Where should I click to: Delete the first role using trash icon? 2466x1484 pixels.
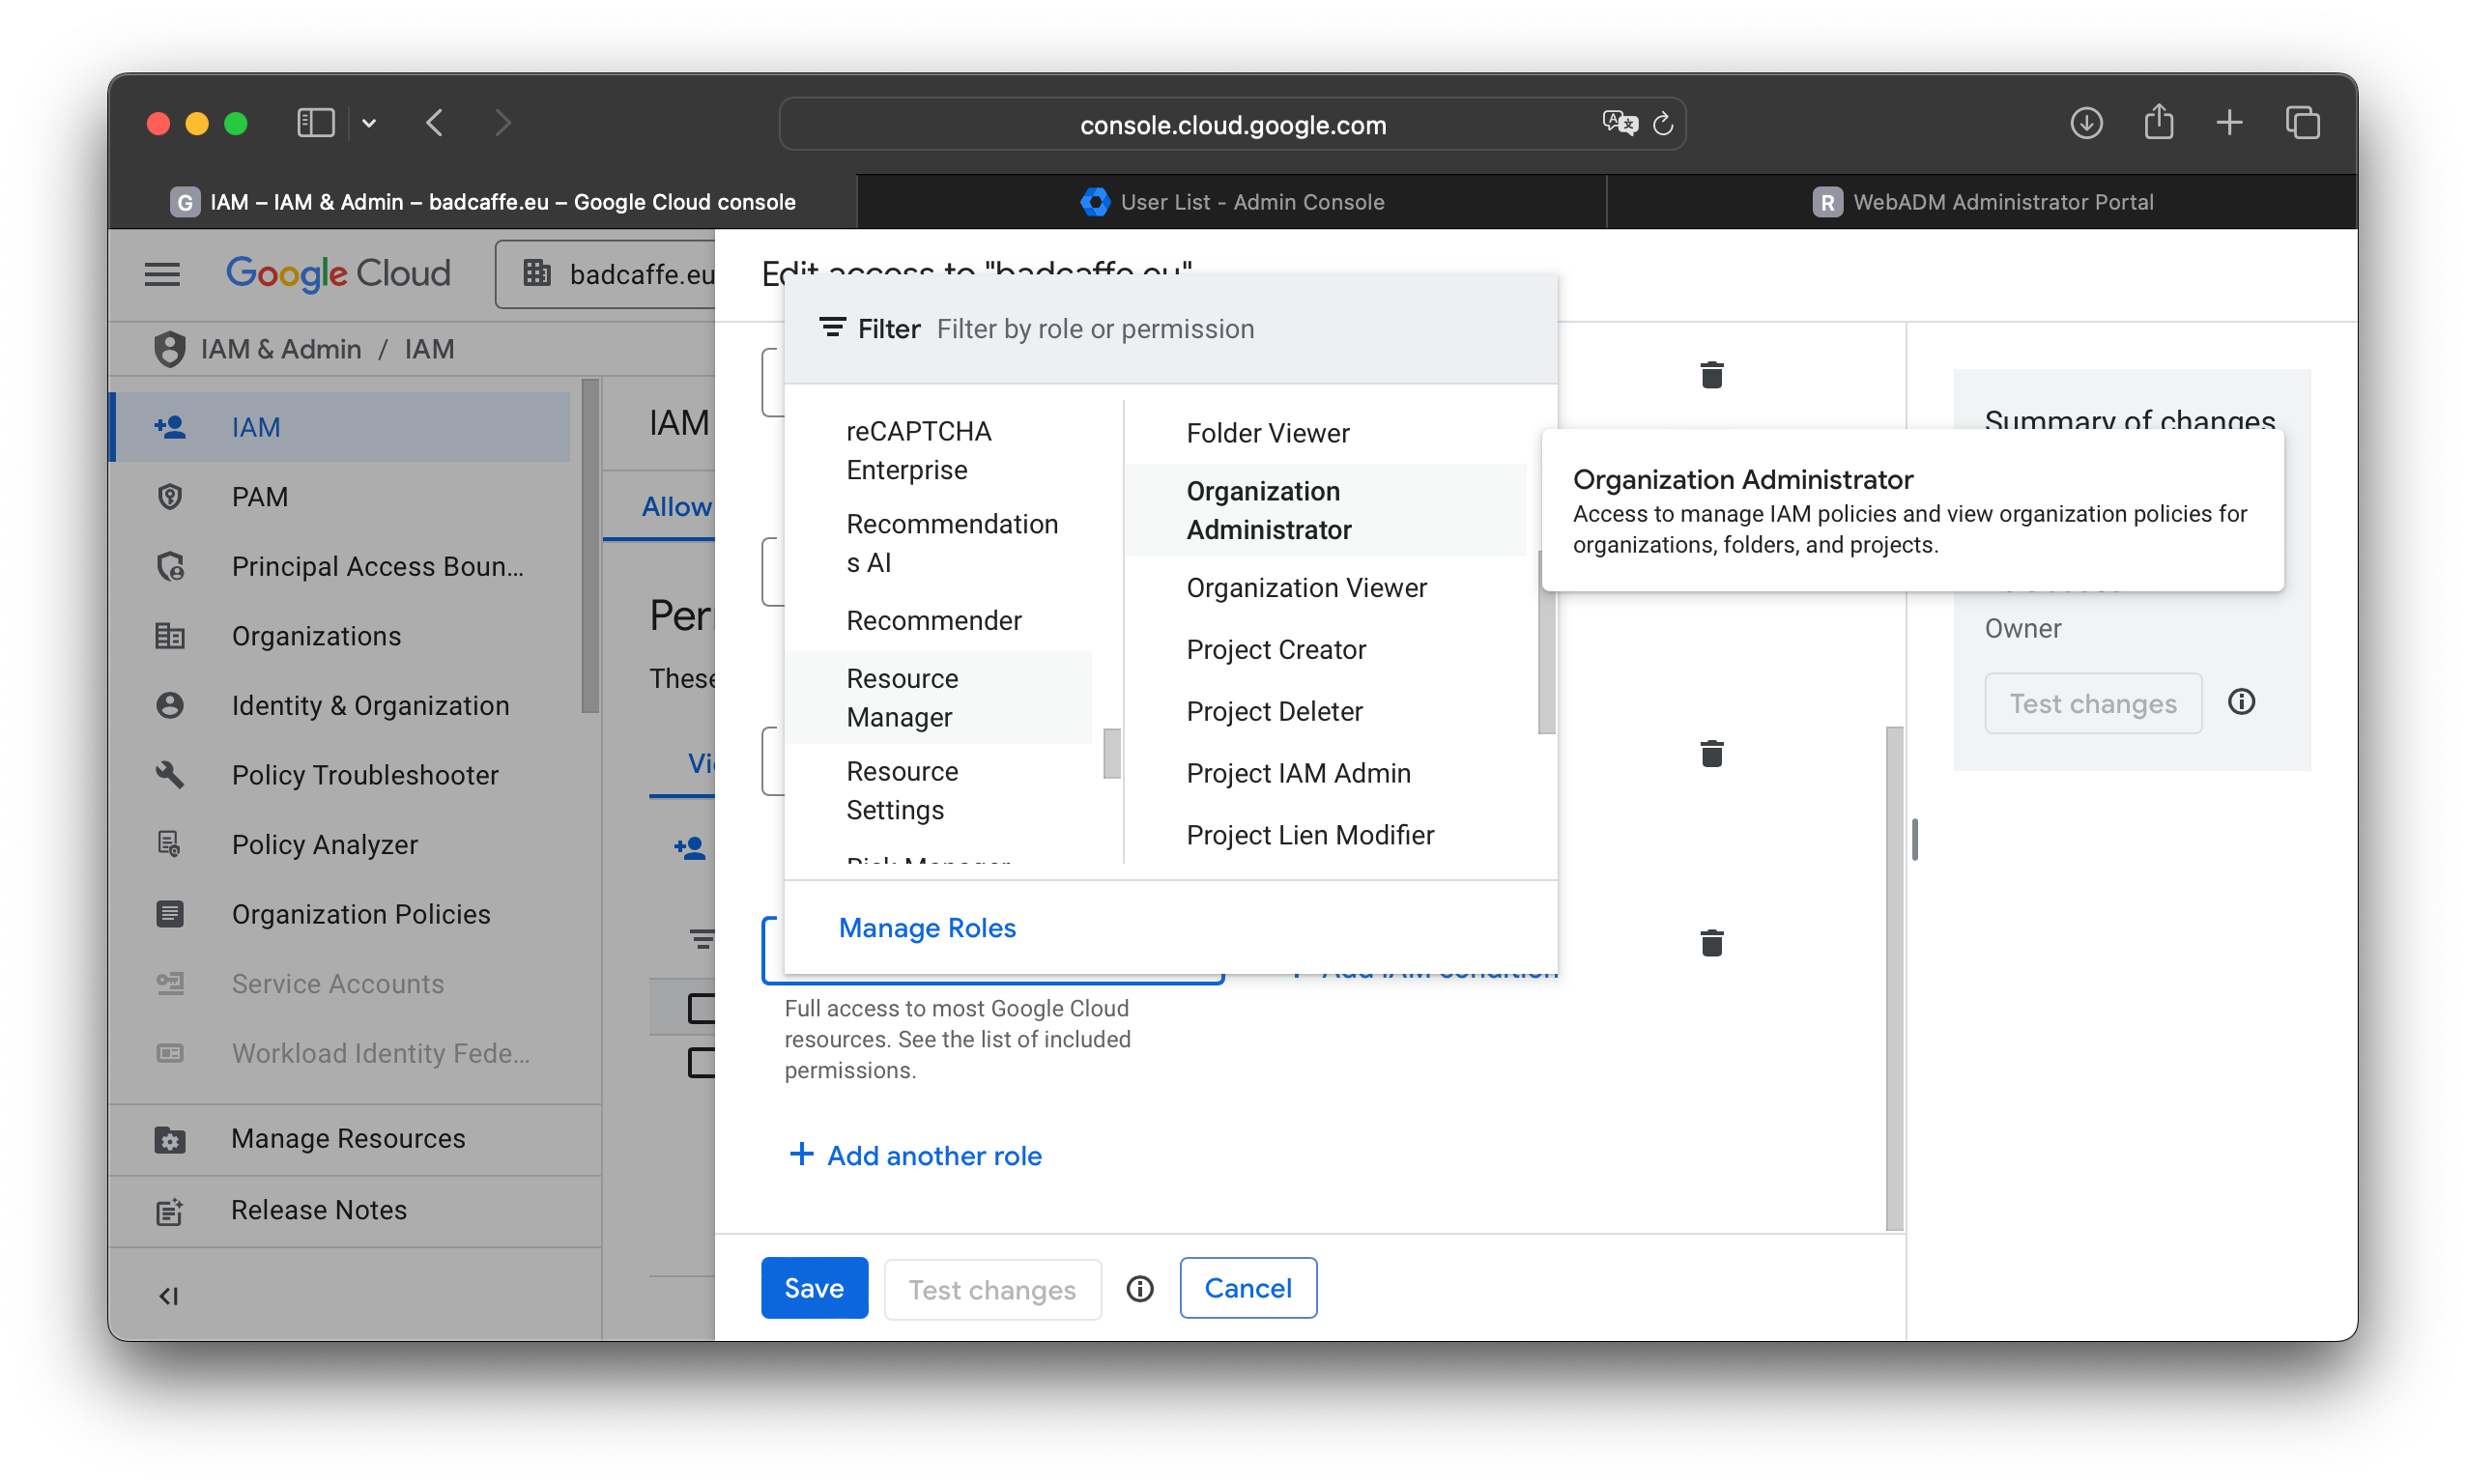[x=1711, y=375]
